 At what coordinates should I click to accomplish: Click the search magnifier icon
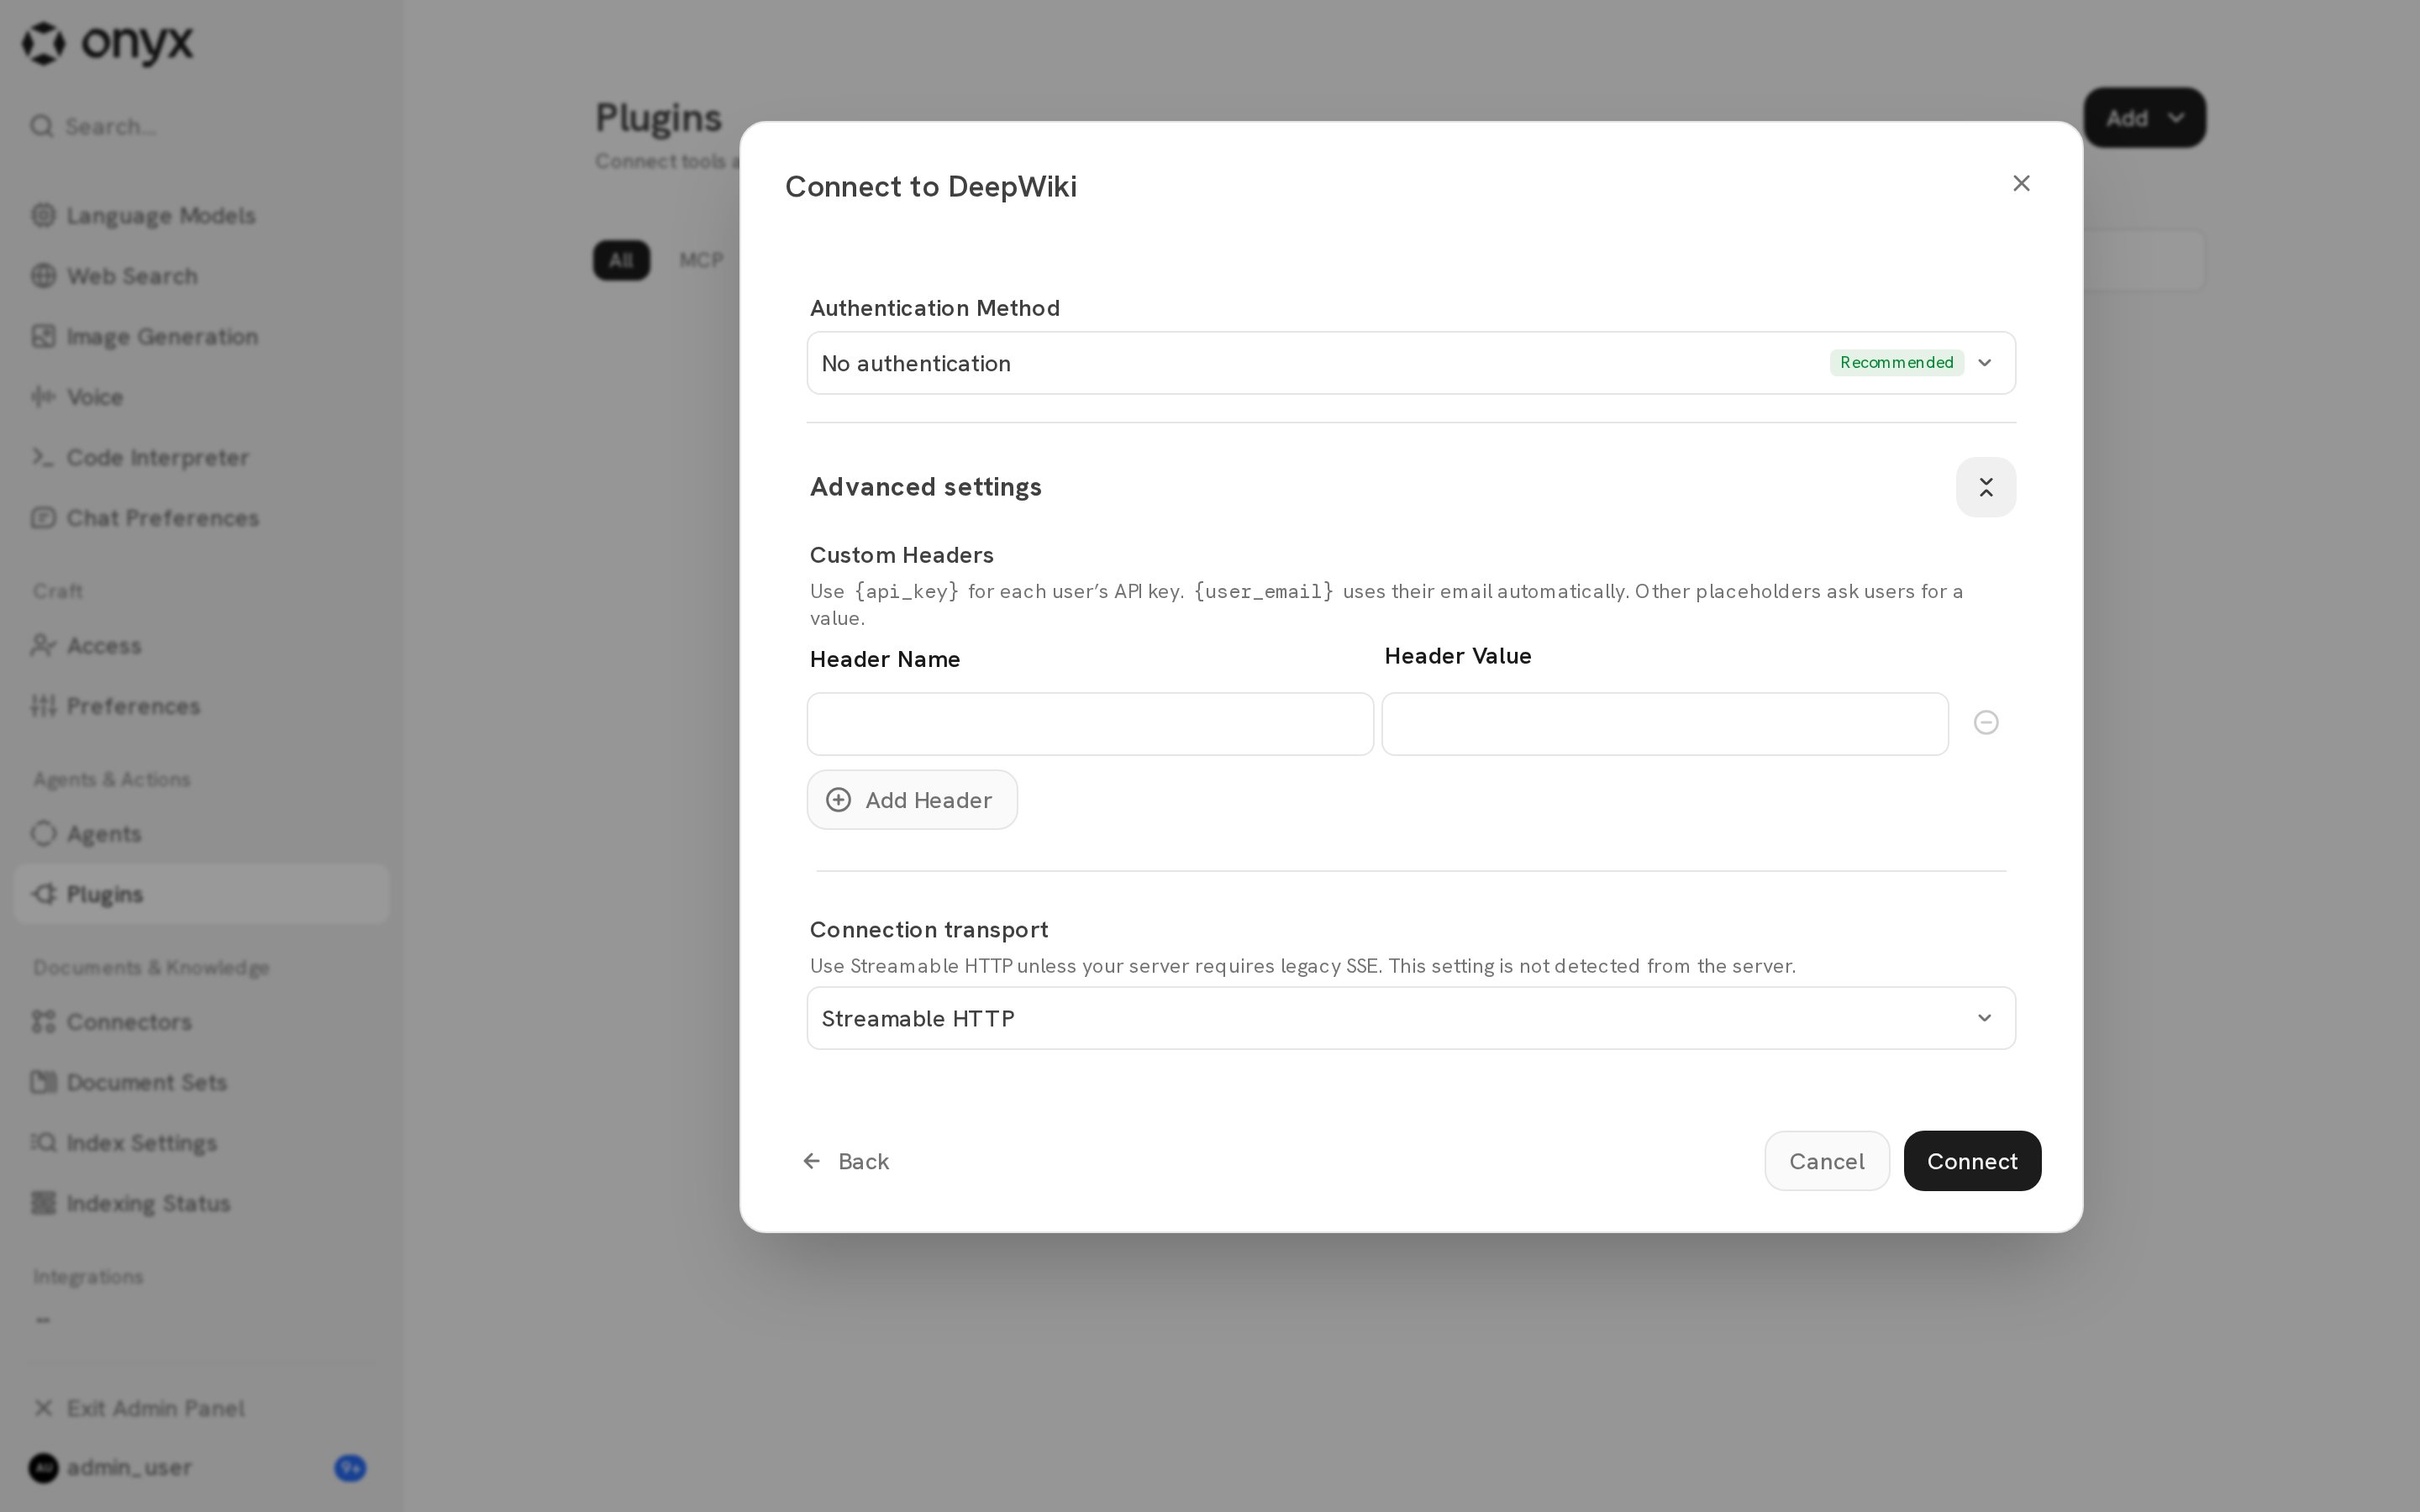click(41, 126)
